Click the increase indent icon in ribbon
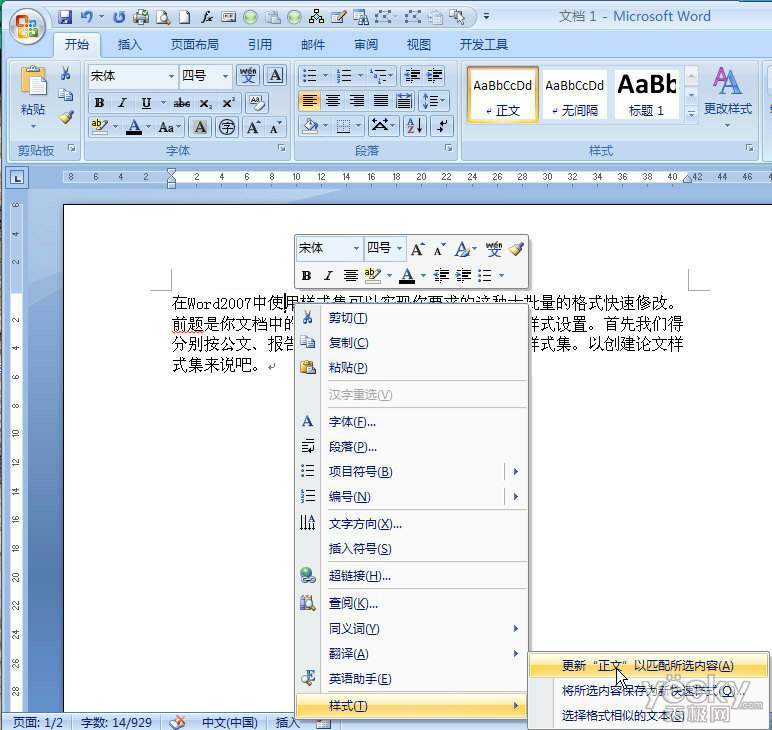The height and width of the screenshot is (730, 772). click(435, 76)
